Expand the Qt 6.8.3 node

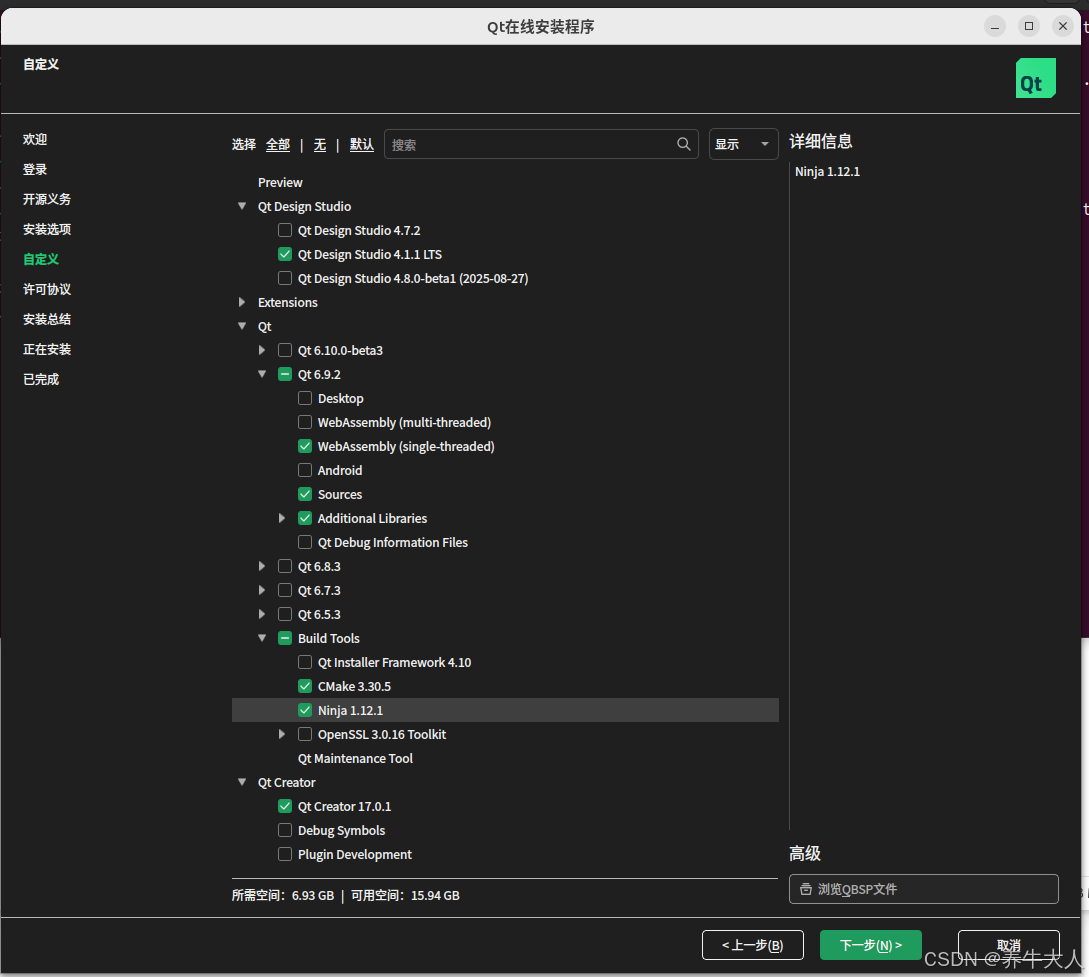[x=262, y=566]
